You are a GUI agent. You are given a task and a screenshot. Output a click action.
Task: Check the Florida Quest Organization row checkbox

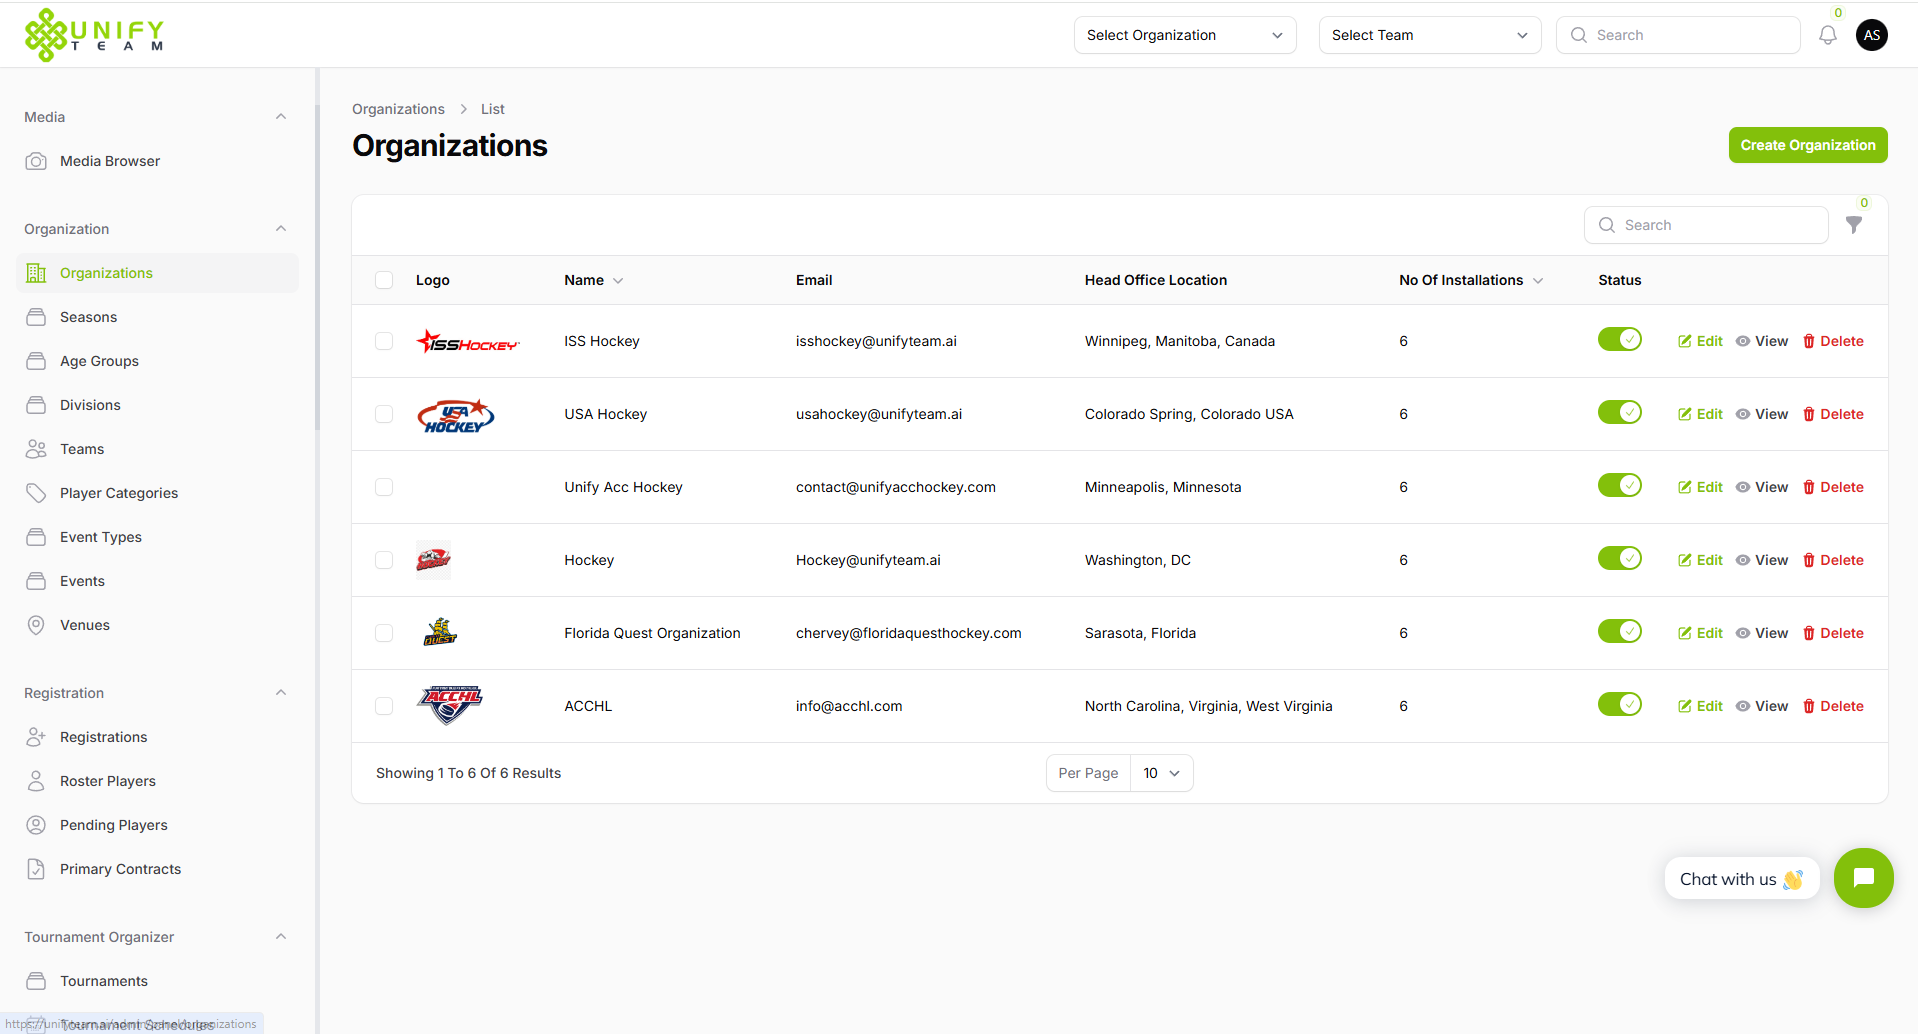(384, 633)
